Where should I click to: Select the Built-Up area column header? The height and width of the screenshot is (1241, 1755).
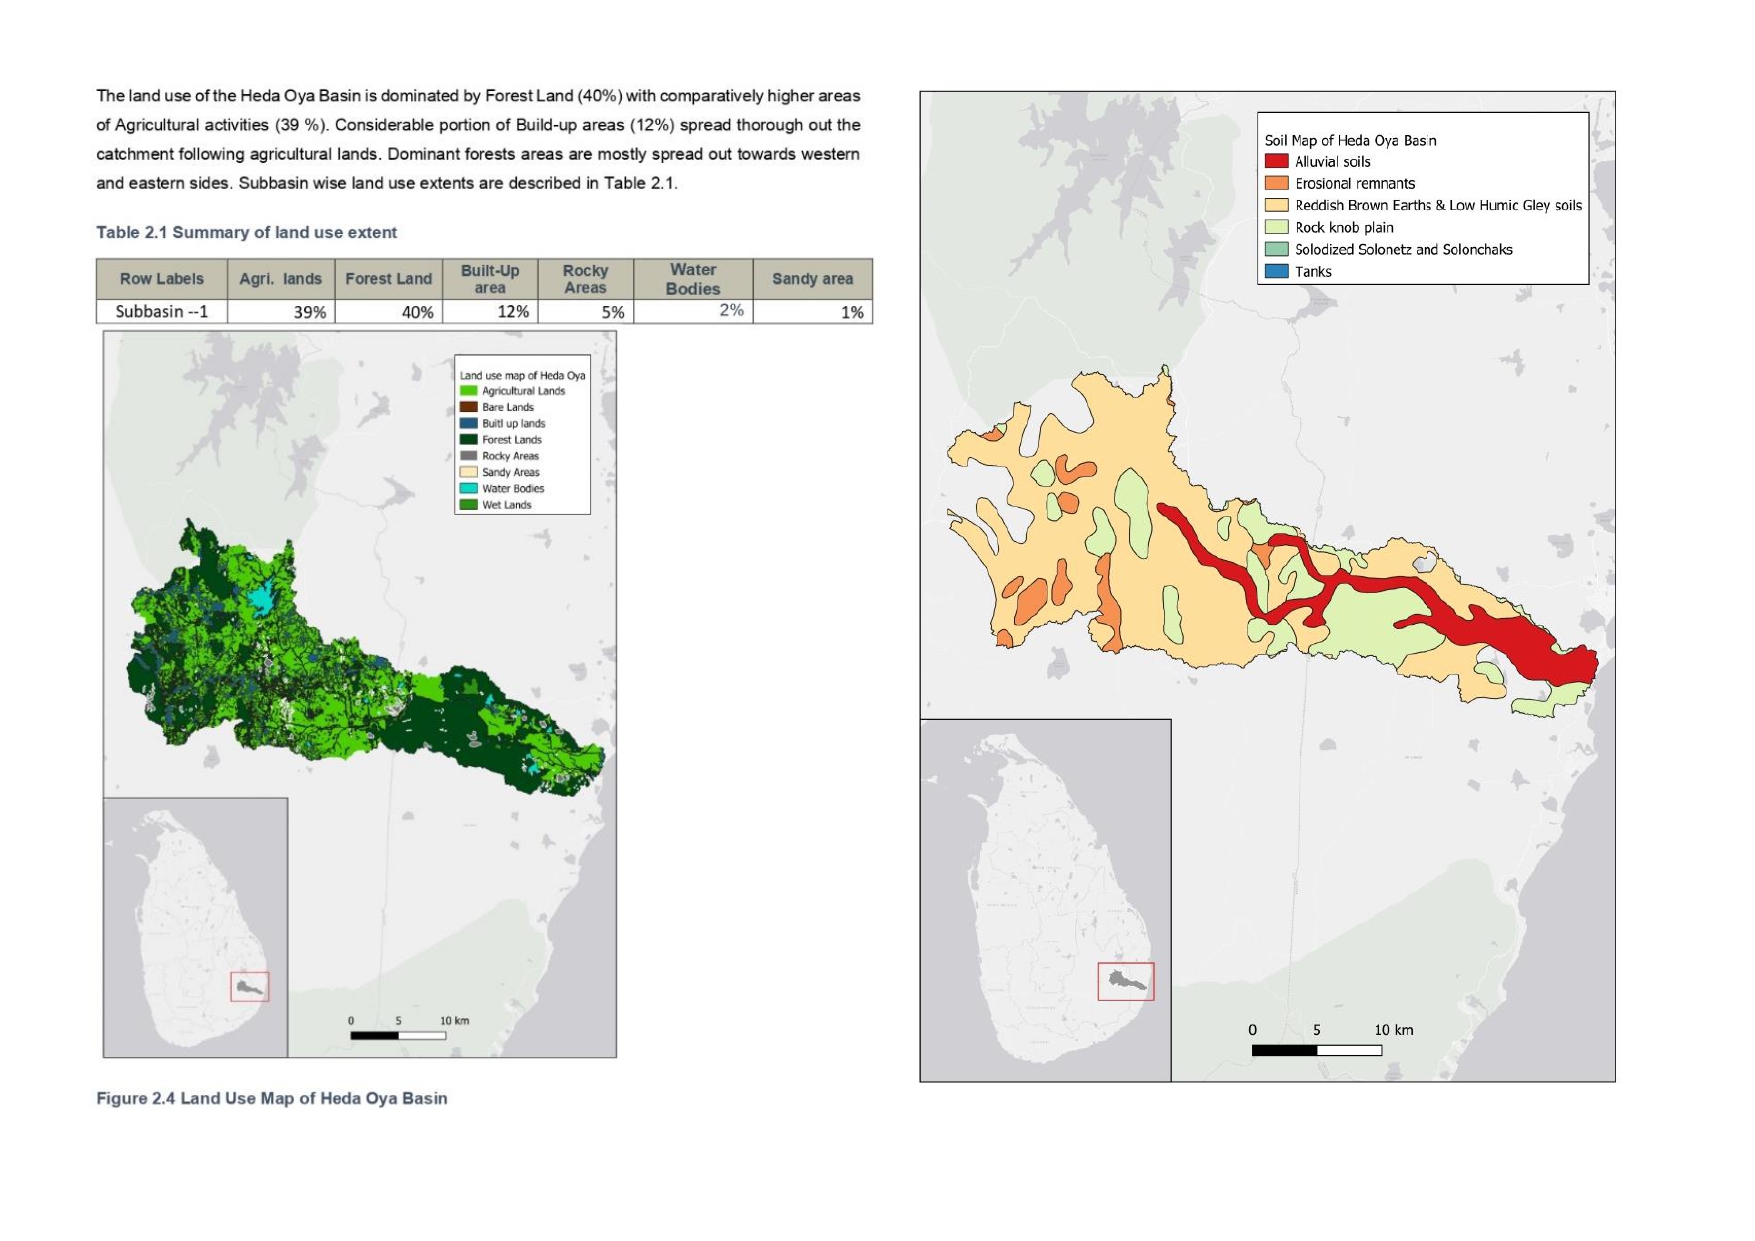click(x=489, y=279)
